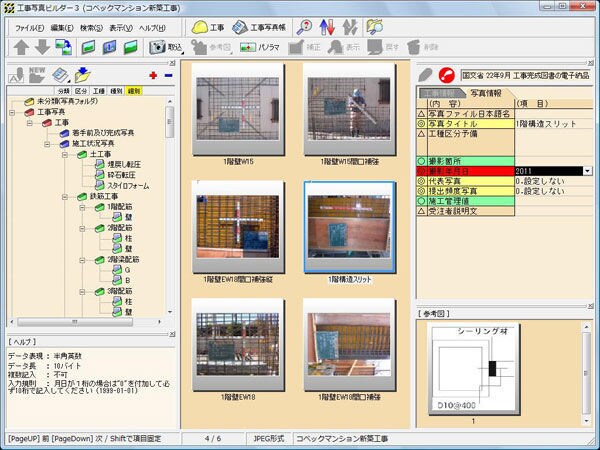This screenshot has height=450, width=600.
Task: Select the 工種 tree level tab
Action: pos(99,91)
